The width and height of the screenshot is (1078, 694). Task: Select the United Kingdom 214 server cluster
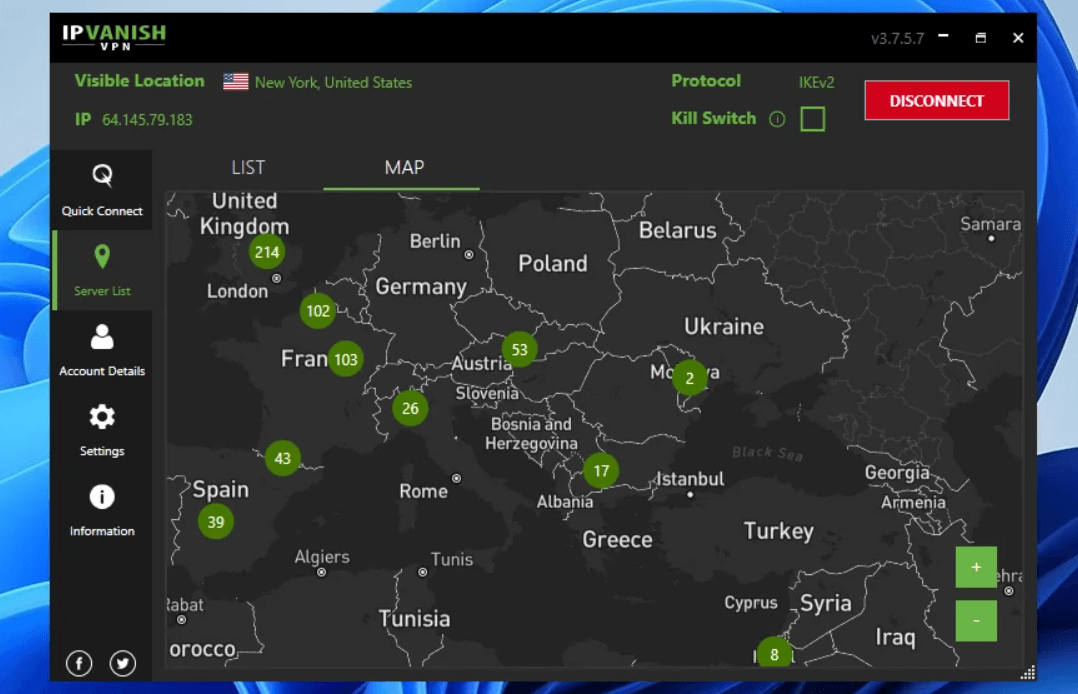(x=267, y=252)
